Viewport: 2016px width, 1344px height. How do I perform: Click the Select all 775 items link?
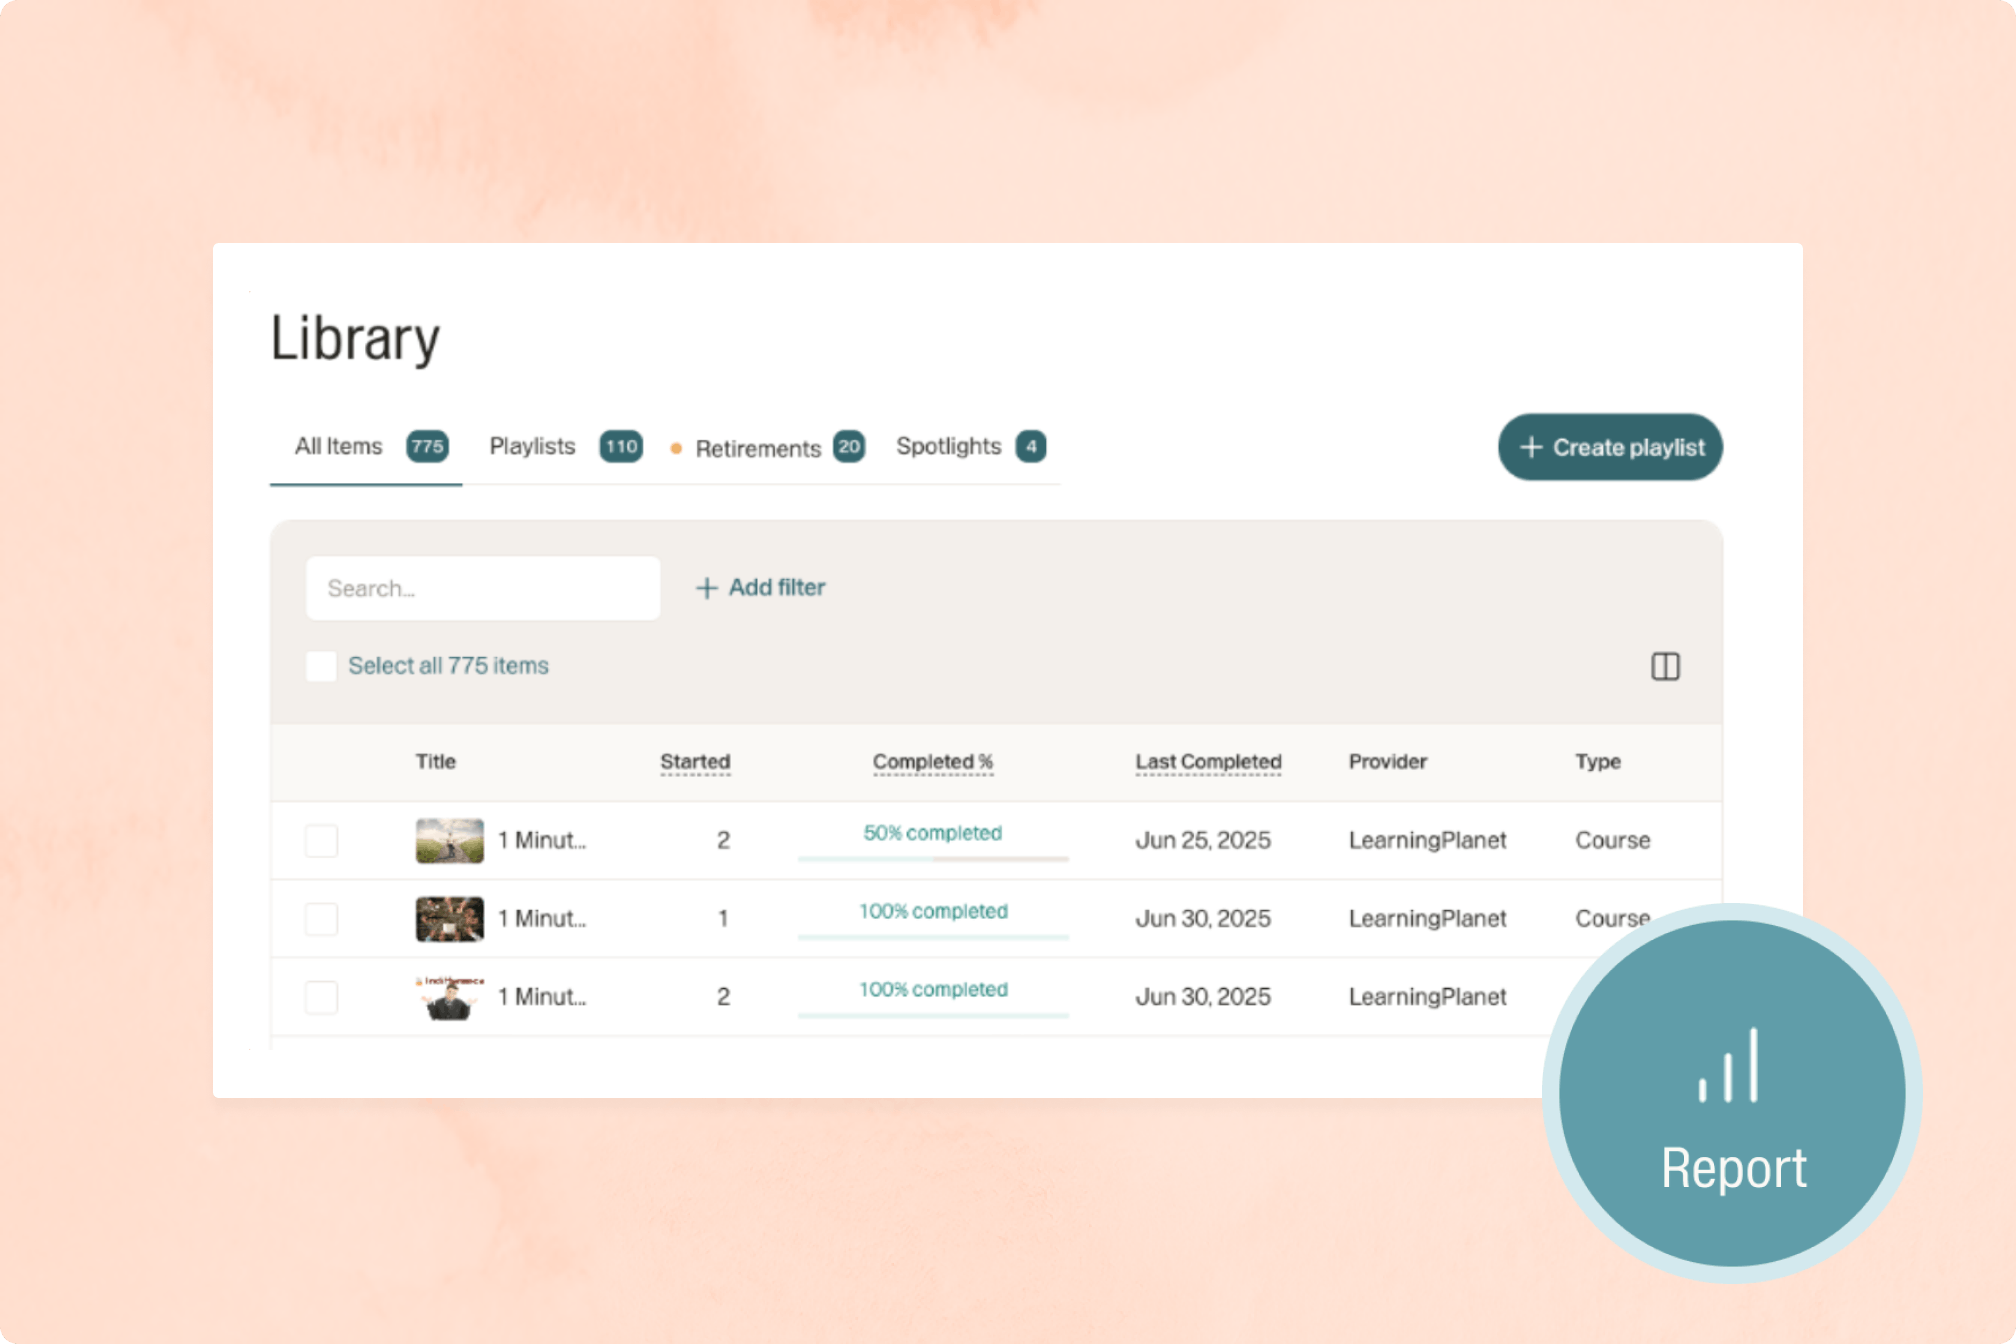pos(448,666)
